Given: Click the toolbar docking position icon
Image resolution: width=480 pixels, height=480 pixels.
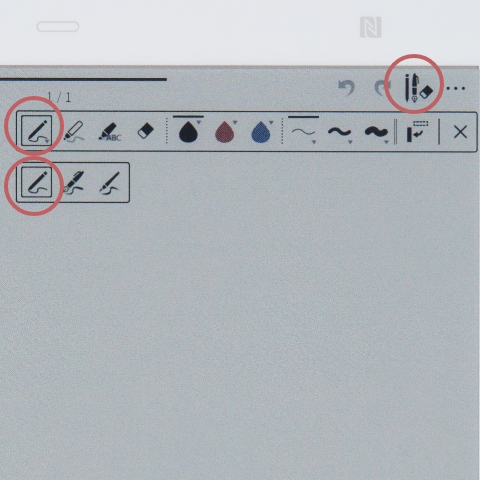Looking at the screenshot, I should 417,132.
